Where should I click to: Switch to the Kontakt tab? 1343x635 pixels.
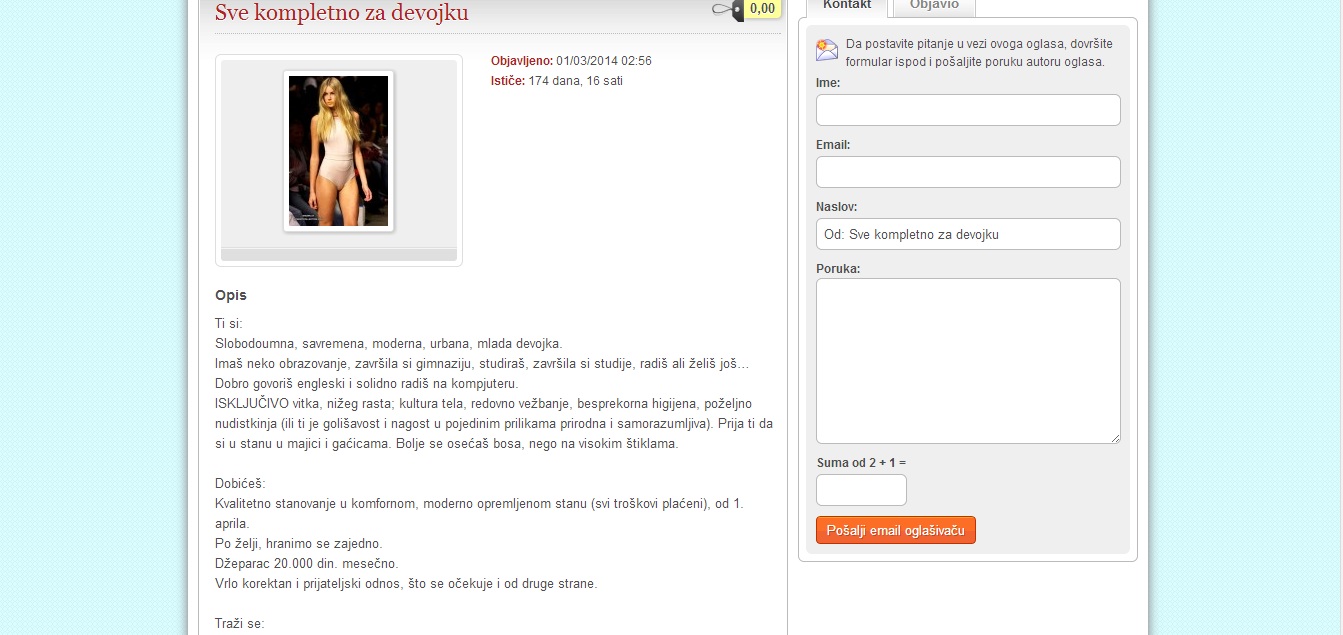point(846,6)
